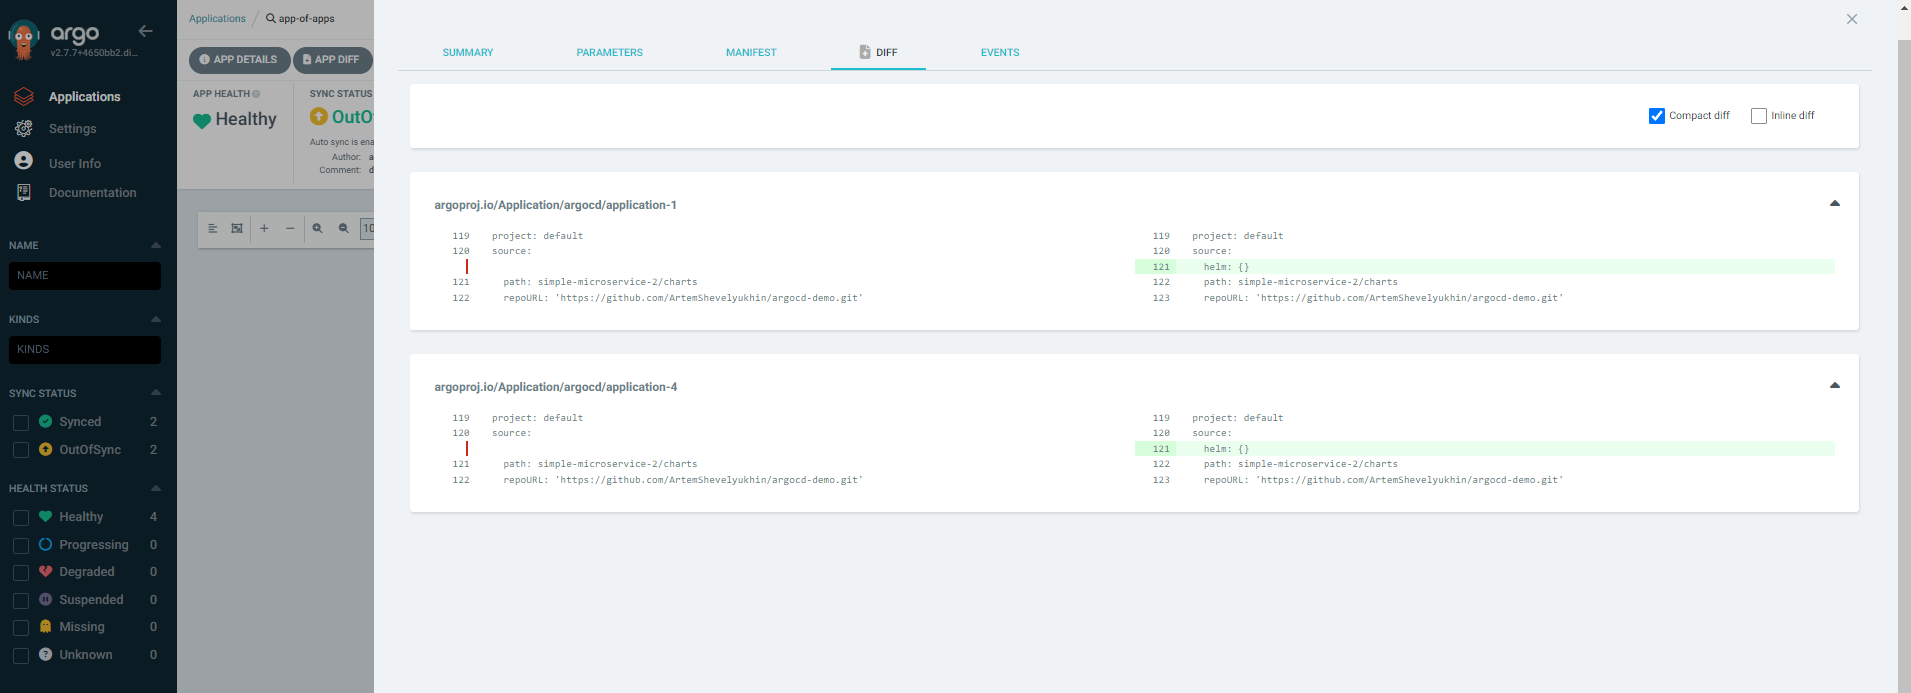
Task: Collapse the sidebar with the back arrow
Action: 146,31
